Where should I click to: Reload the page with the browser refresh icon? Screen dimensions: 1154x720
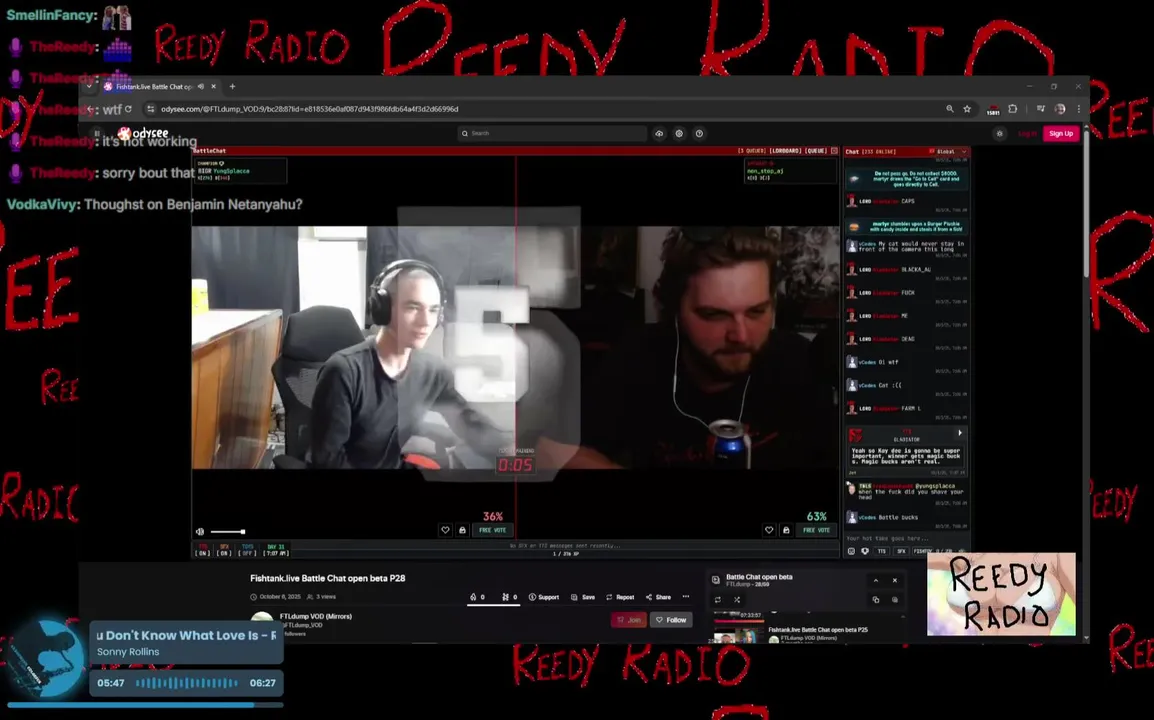coord(128,109)
